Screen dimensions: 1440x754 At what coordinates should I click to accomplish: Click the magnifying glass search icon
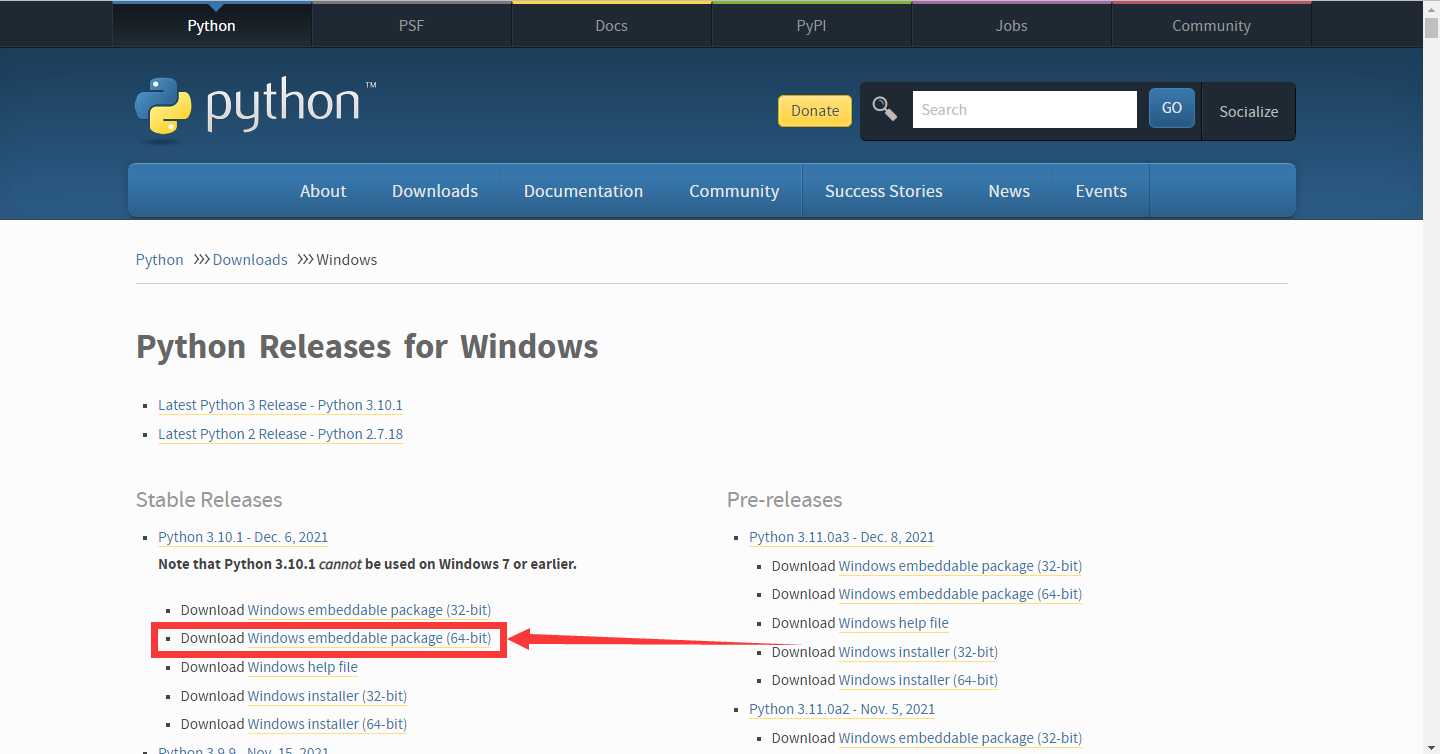[x=885, y=109]
